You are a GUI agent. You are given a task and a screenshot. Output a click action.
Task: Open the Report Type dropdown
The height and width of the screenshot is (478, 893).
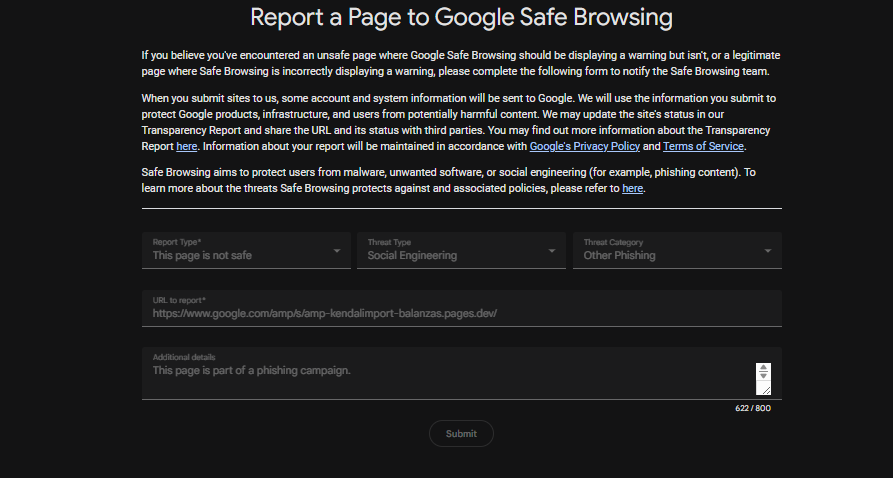(x=246, y=250)
